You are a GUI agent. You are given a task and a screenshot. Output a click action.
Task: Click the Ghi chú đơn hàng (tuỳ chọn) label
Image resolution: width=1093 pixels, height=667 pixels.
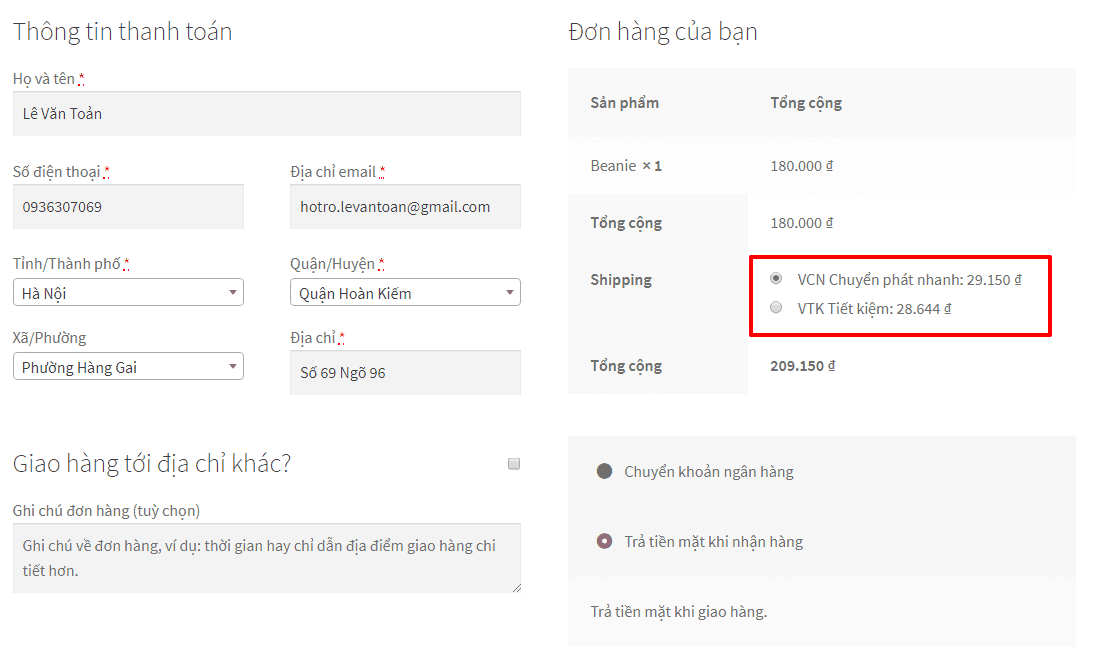(x=106, y=511)
